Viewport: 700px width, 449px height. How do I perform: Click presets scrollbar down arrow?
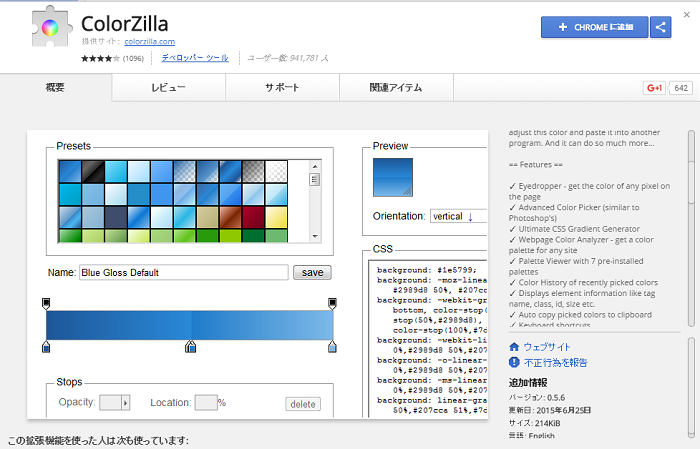(x=315, y=236)
